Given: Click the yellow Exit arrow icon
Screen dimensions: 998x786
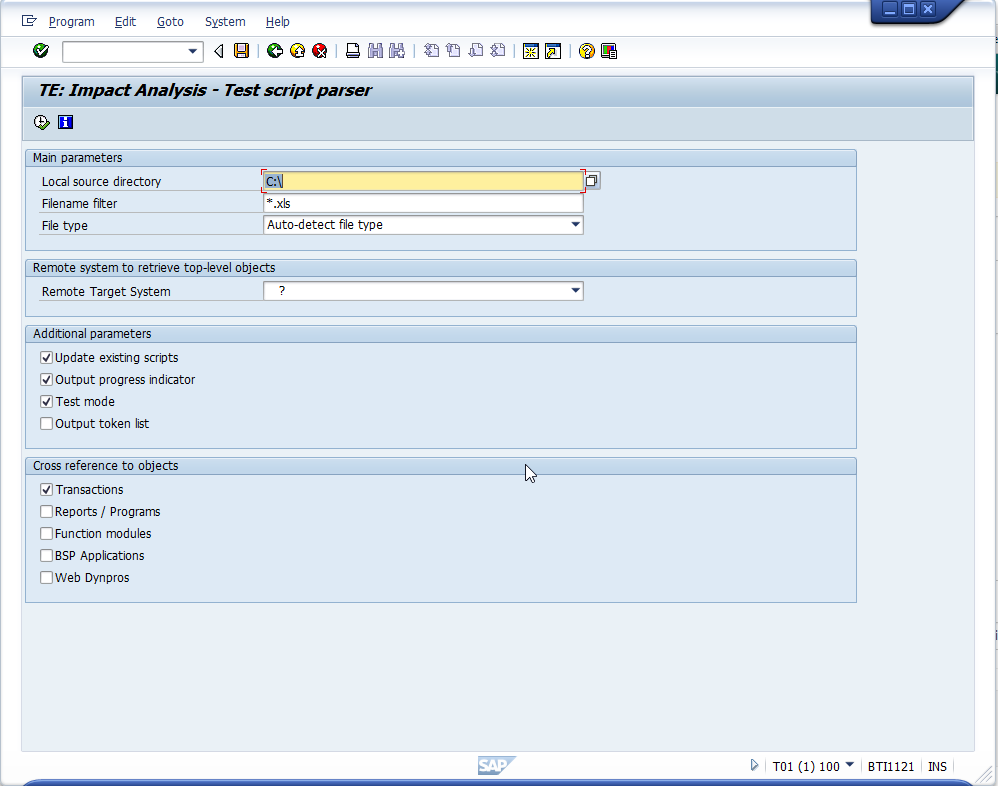Looking at the screenshot, I should pos(297,51).
